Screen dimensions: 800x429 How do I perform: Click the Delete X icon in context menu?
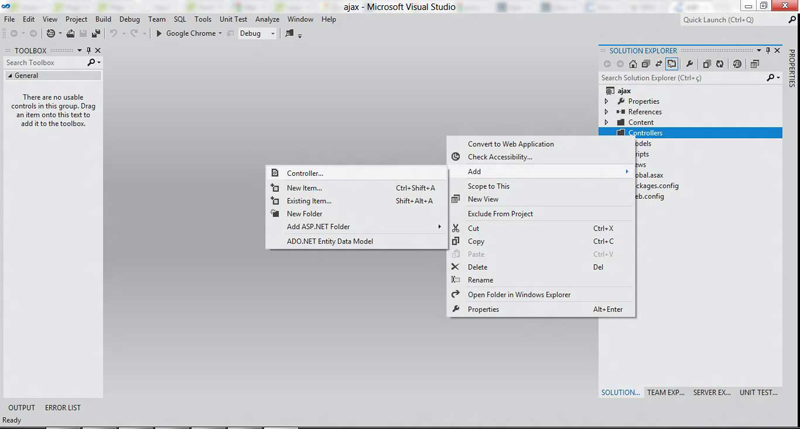(x=455, y=267)
